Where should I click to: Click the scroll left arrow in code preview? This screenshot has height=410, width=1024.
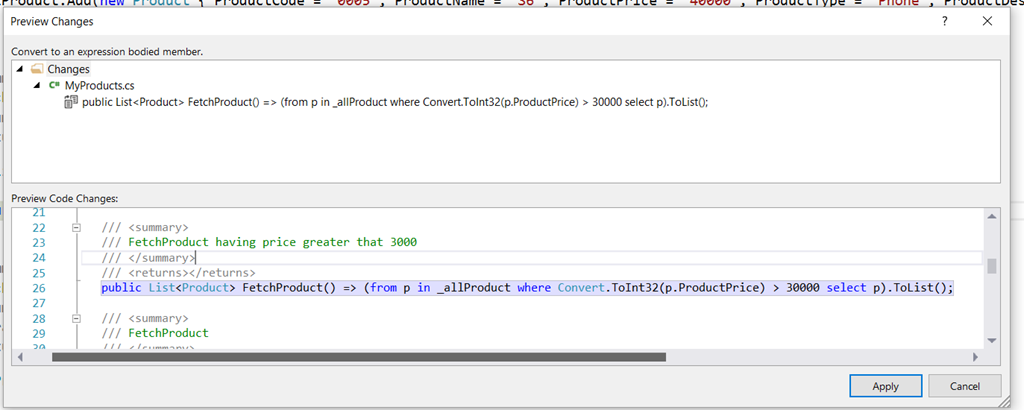point(20,356)
